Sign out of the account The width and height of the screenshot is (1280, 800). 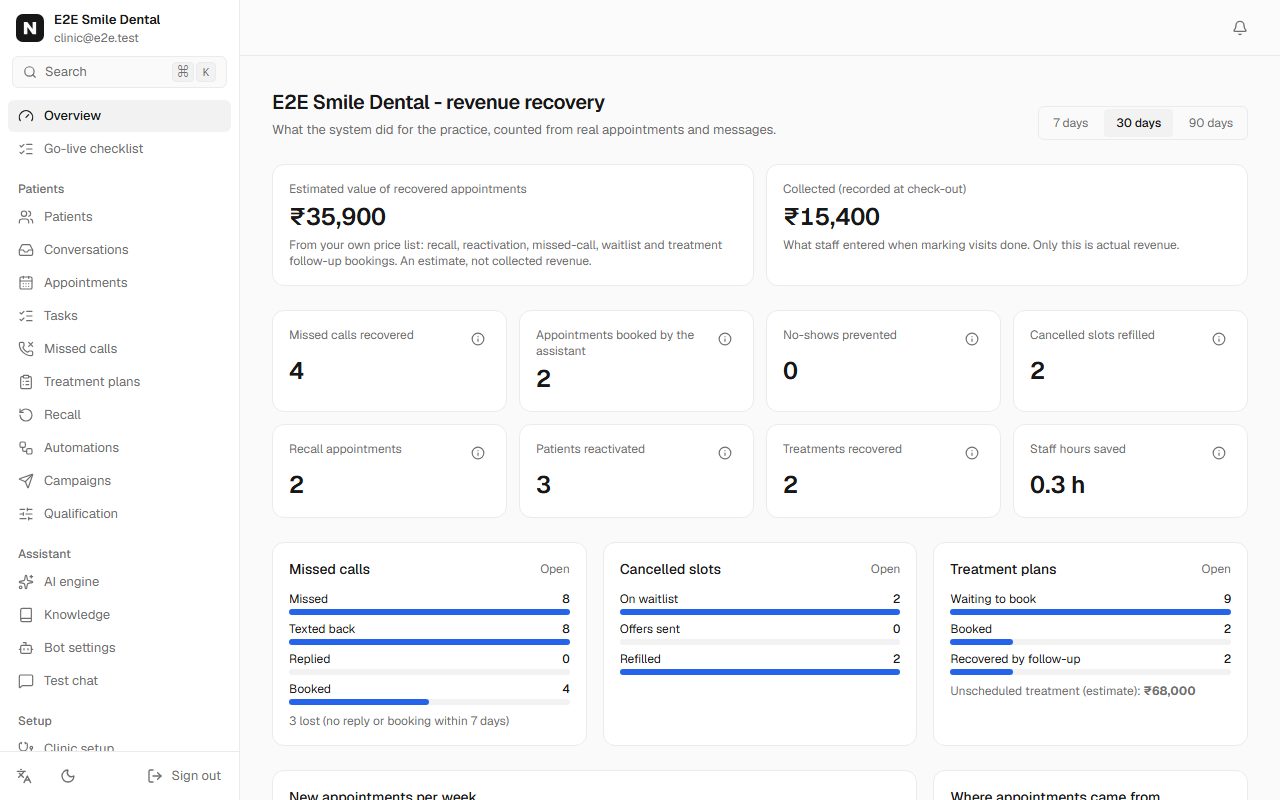pos(184,776)
